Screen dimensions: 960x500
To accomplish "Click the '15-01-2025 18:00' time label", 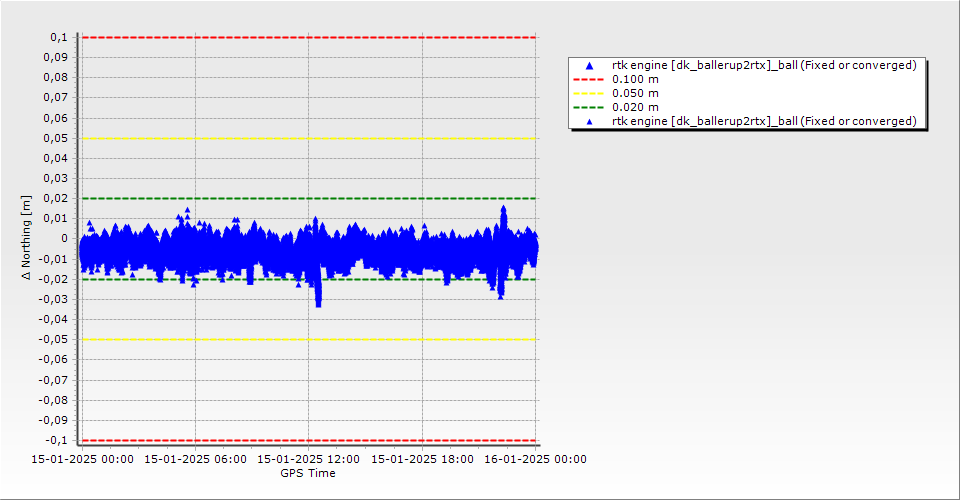I will pos(422,459).
